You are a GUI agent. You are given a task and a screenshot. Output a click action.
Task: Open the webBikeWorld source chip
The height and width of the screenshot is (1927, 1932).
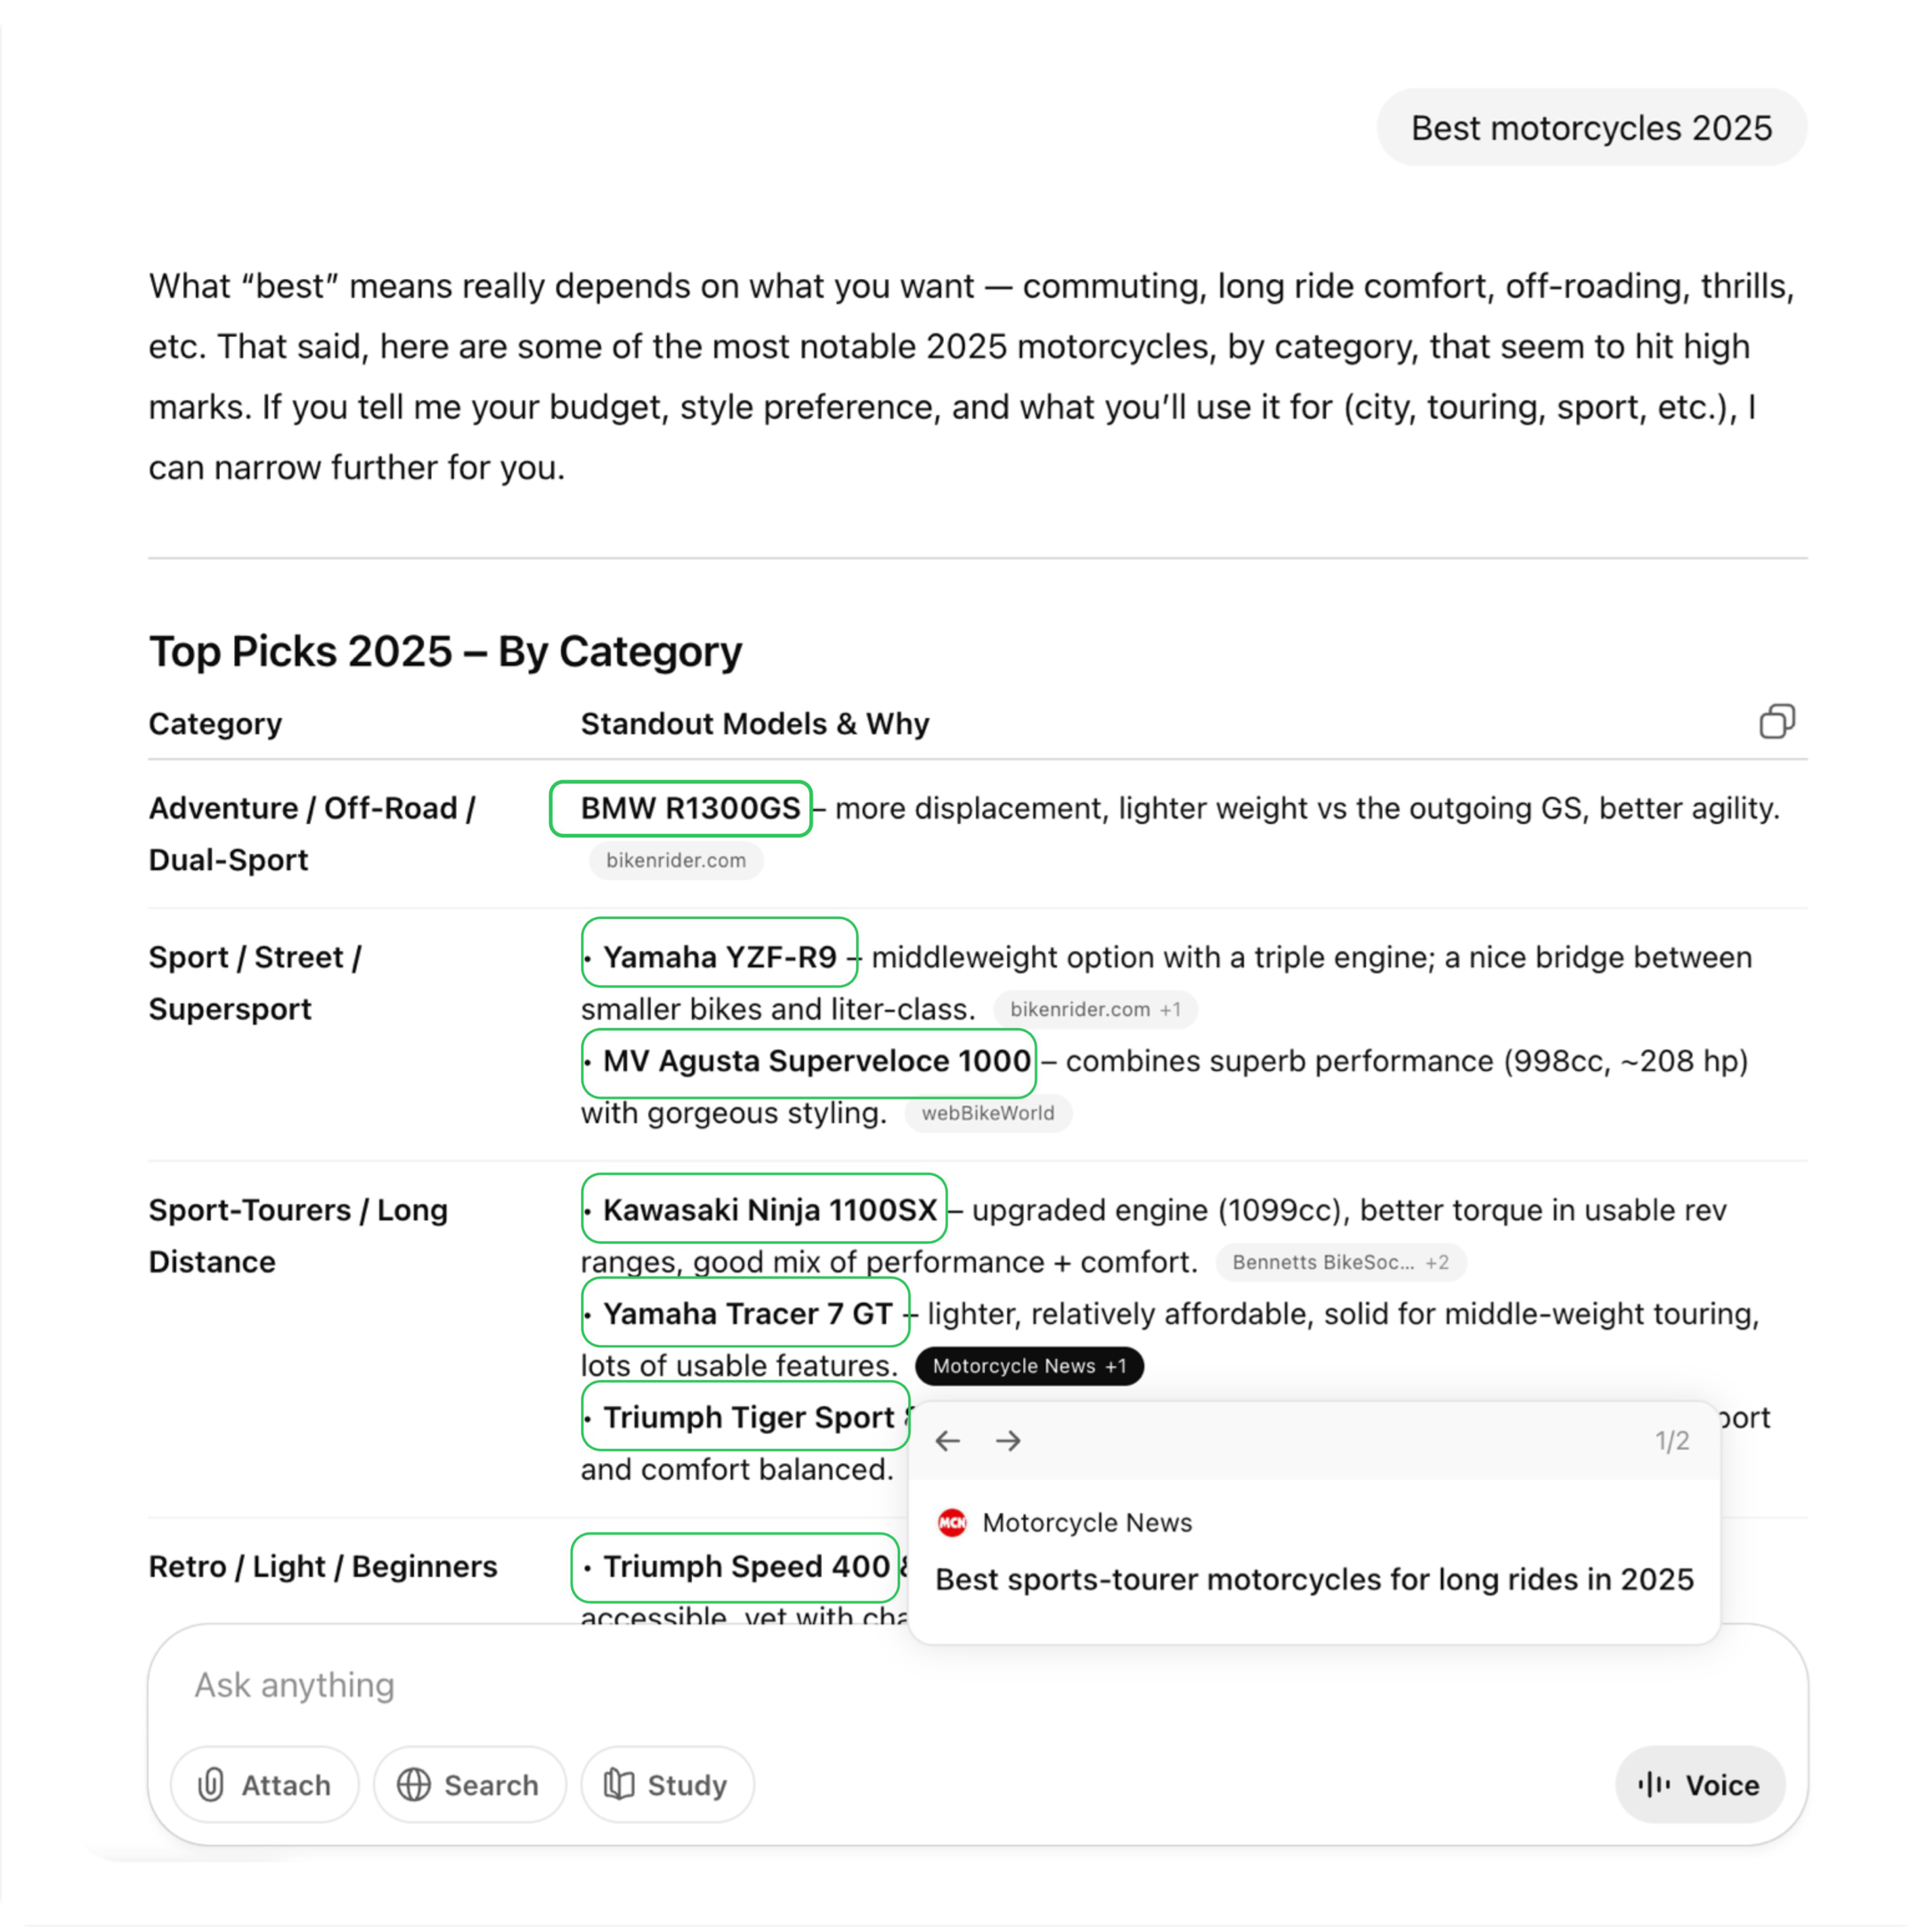(x=987, y=1113)
